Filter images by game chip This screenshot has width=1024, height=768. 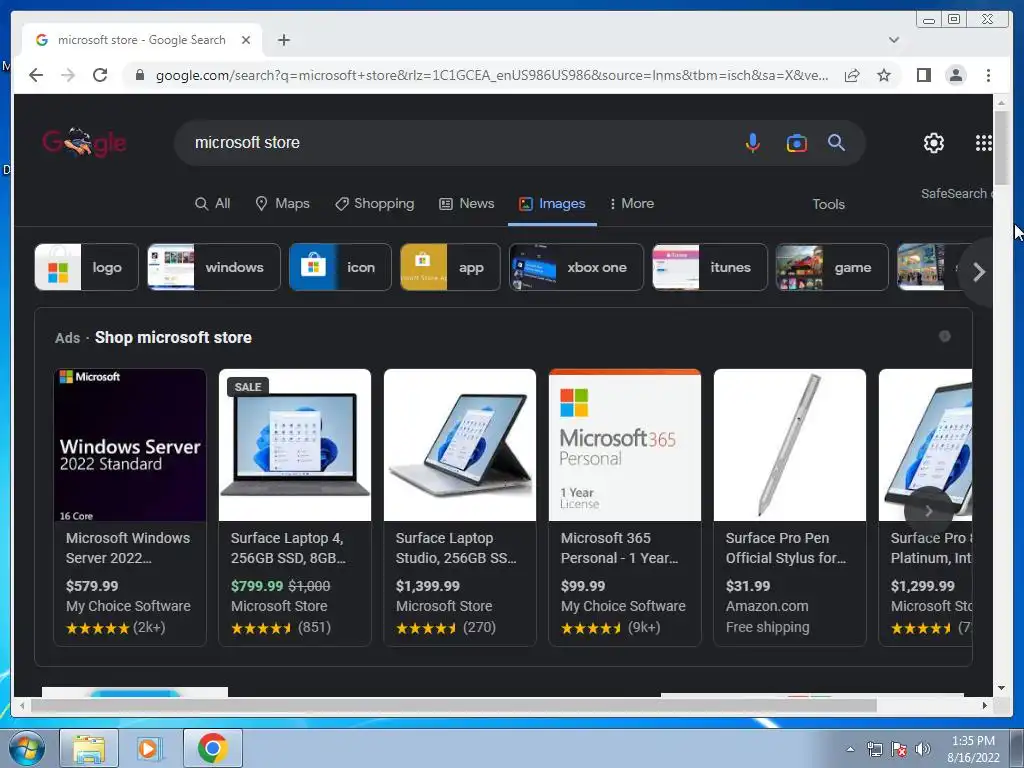pos(832,267)
